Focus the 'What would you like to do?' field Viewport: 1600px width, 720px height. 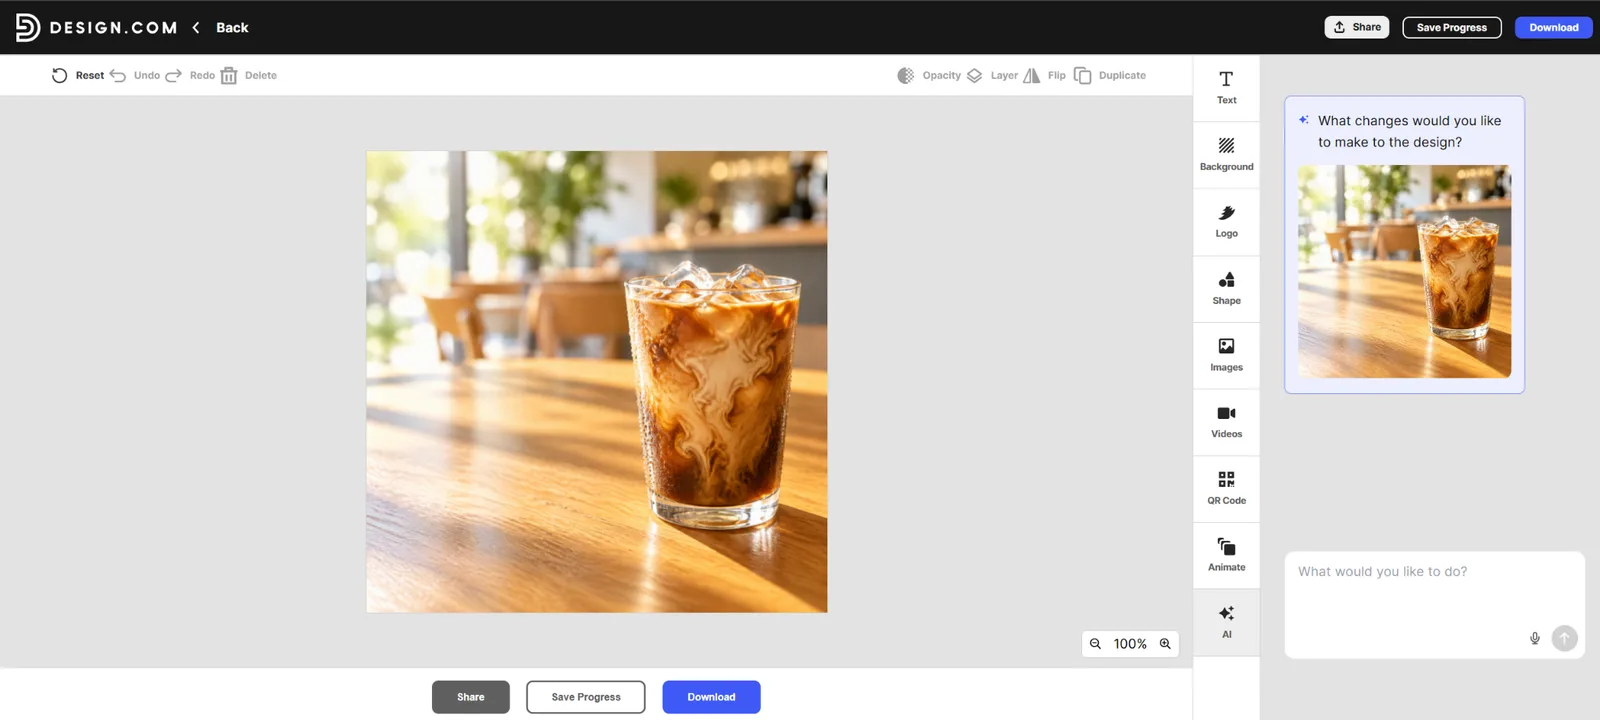click(x=1434, y=604)
